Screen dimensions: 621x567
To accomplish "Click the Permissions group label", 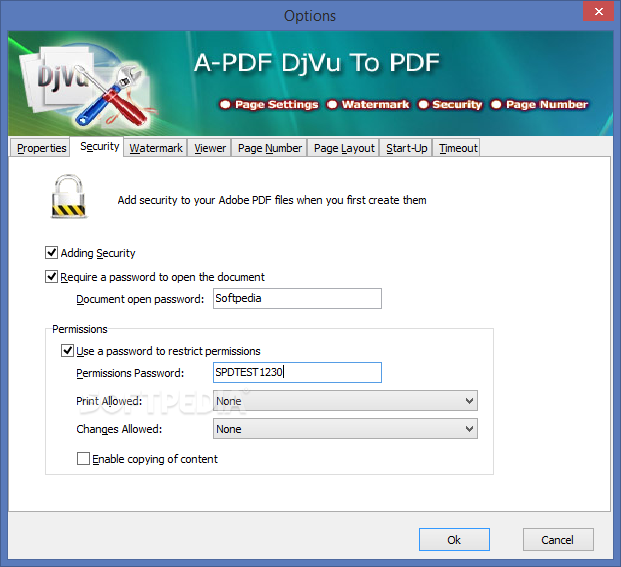I will (x=80, y=329).
